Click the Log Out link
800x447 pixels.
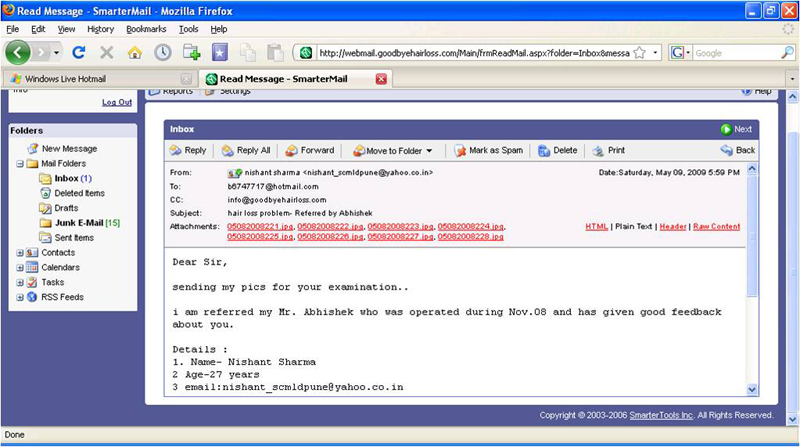coord(116,102)
